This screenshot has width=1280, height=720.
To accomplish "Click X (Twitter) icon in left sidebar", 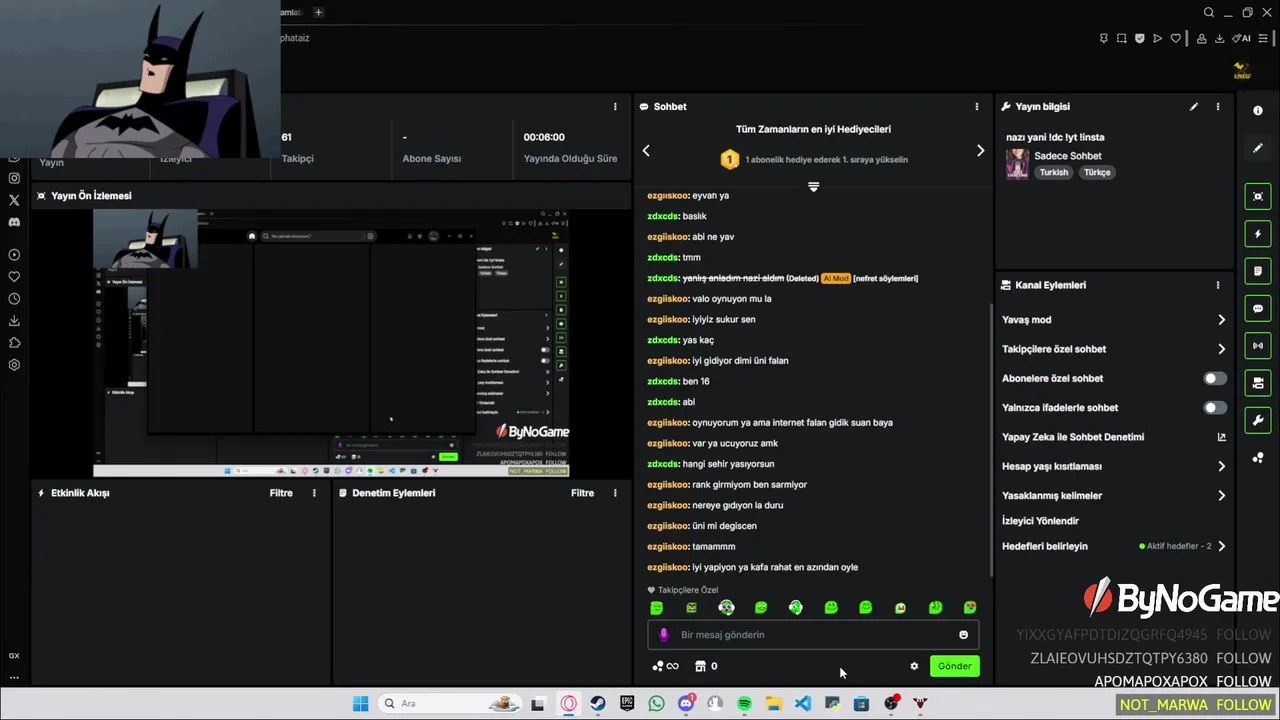I will [14, 200].
